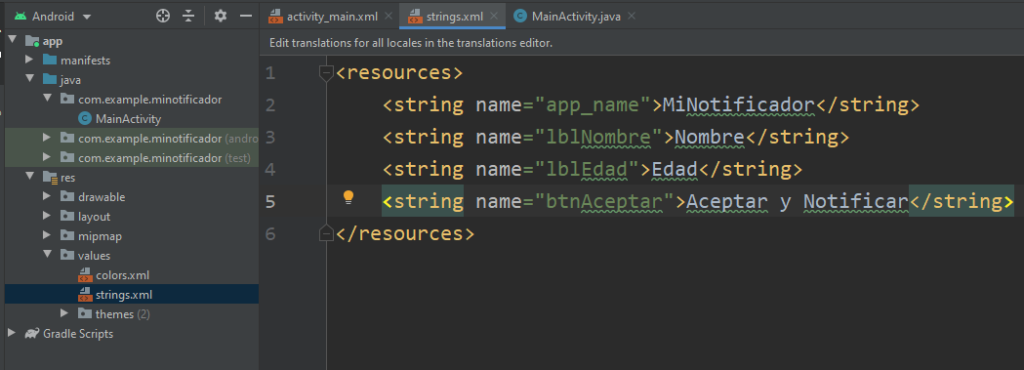The image size is (1024, 370).
Task: Click the res folder icon
Action: click(x=50, y=177)
